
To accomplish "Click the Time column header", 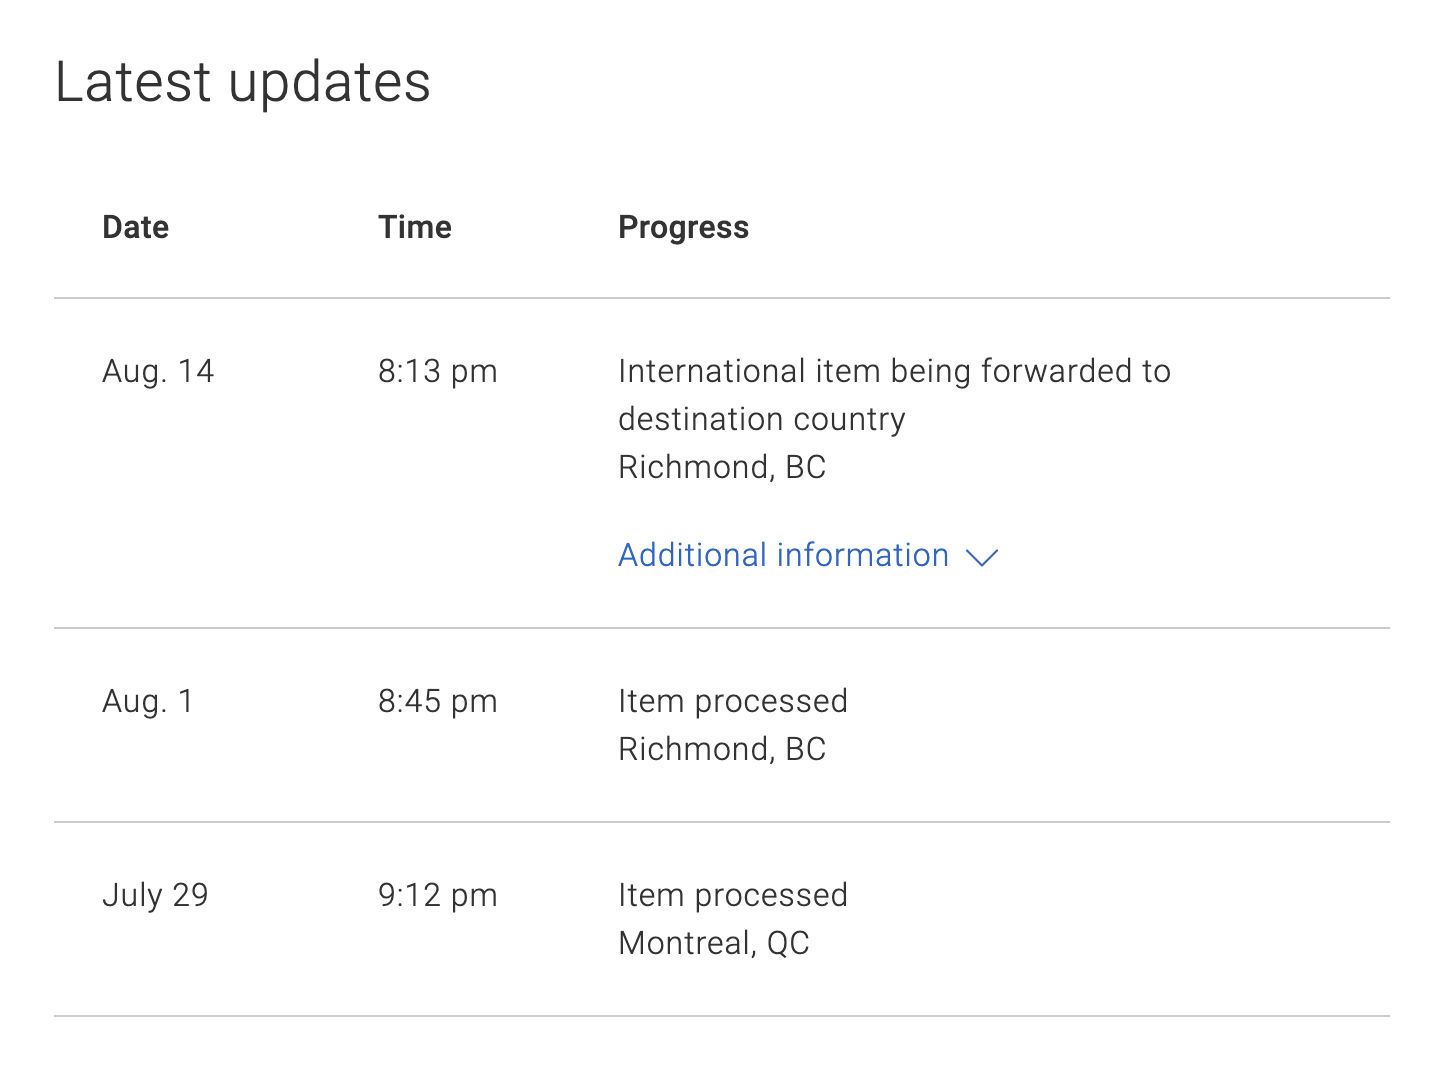I will click(x=414, y=227).
